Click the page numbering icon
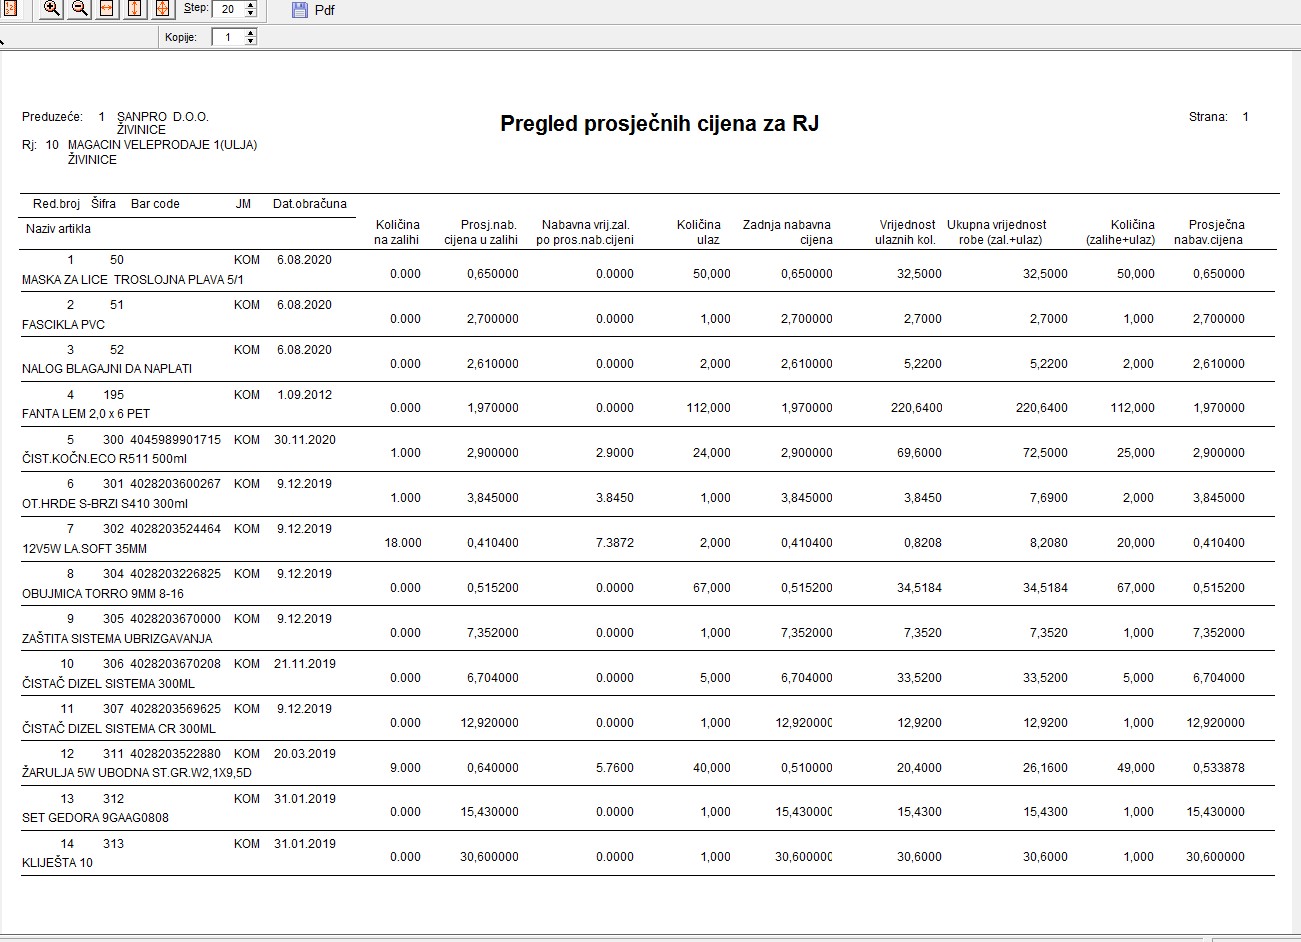1301x942 pixels. [x=9, y=9]
